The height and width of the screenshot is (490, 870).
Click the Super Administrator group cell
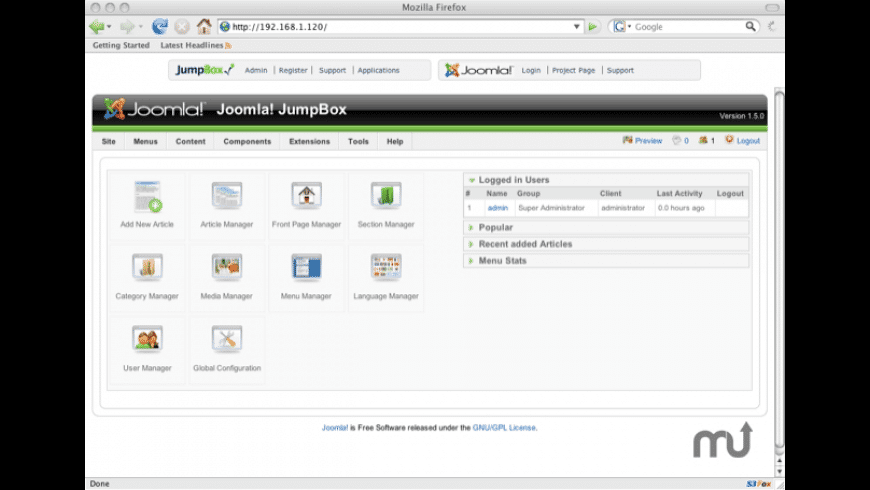pos(552,208)
